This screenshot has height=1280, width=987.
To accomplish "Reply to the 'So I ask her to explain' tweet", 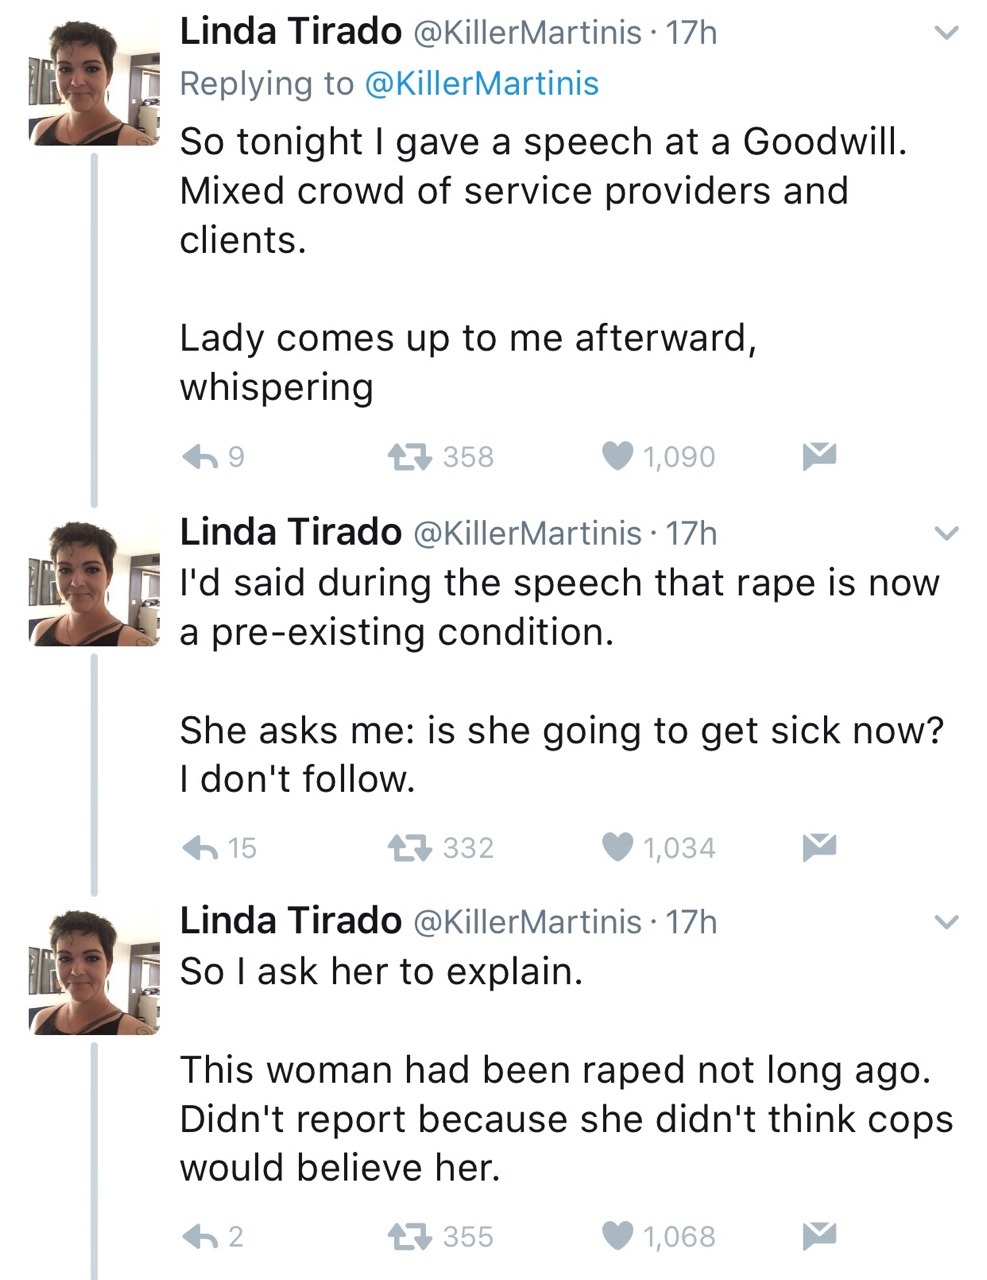I will pyautogui.click(x=200, y=1237).
